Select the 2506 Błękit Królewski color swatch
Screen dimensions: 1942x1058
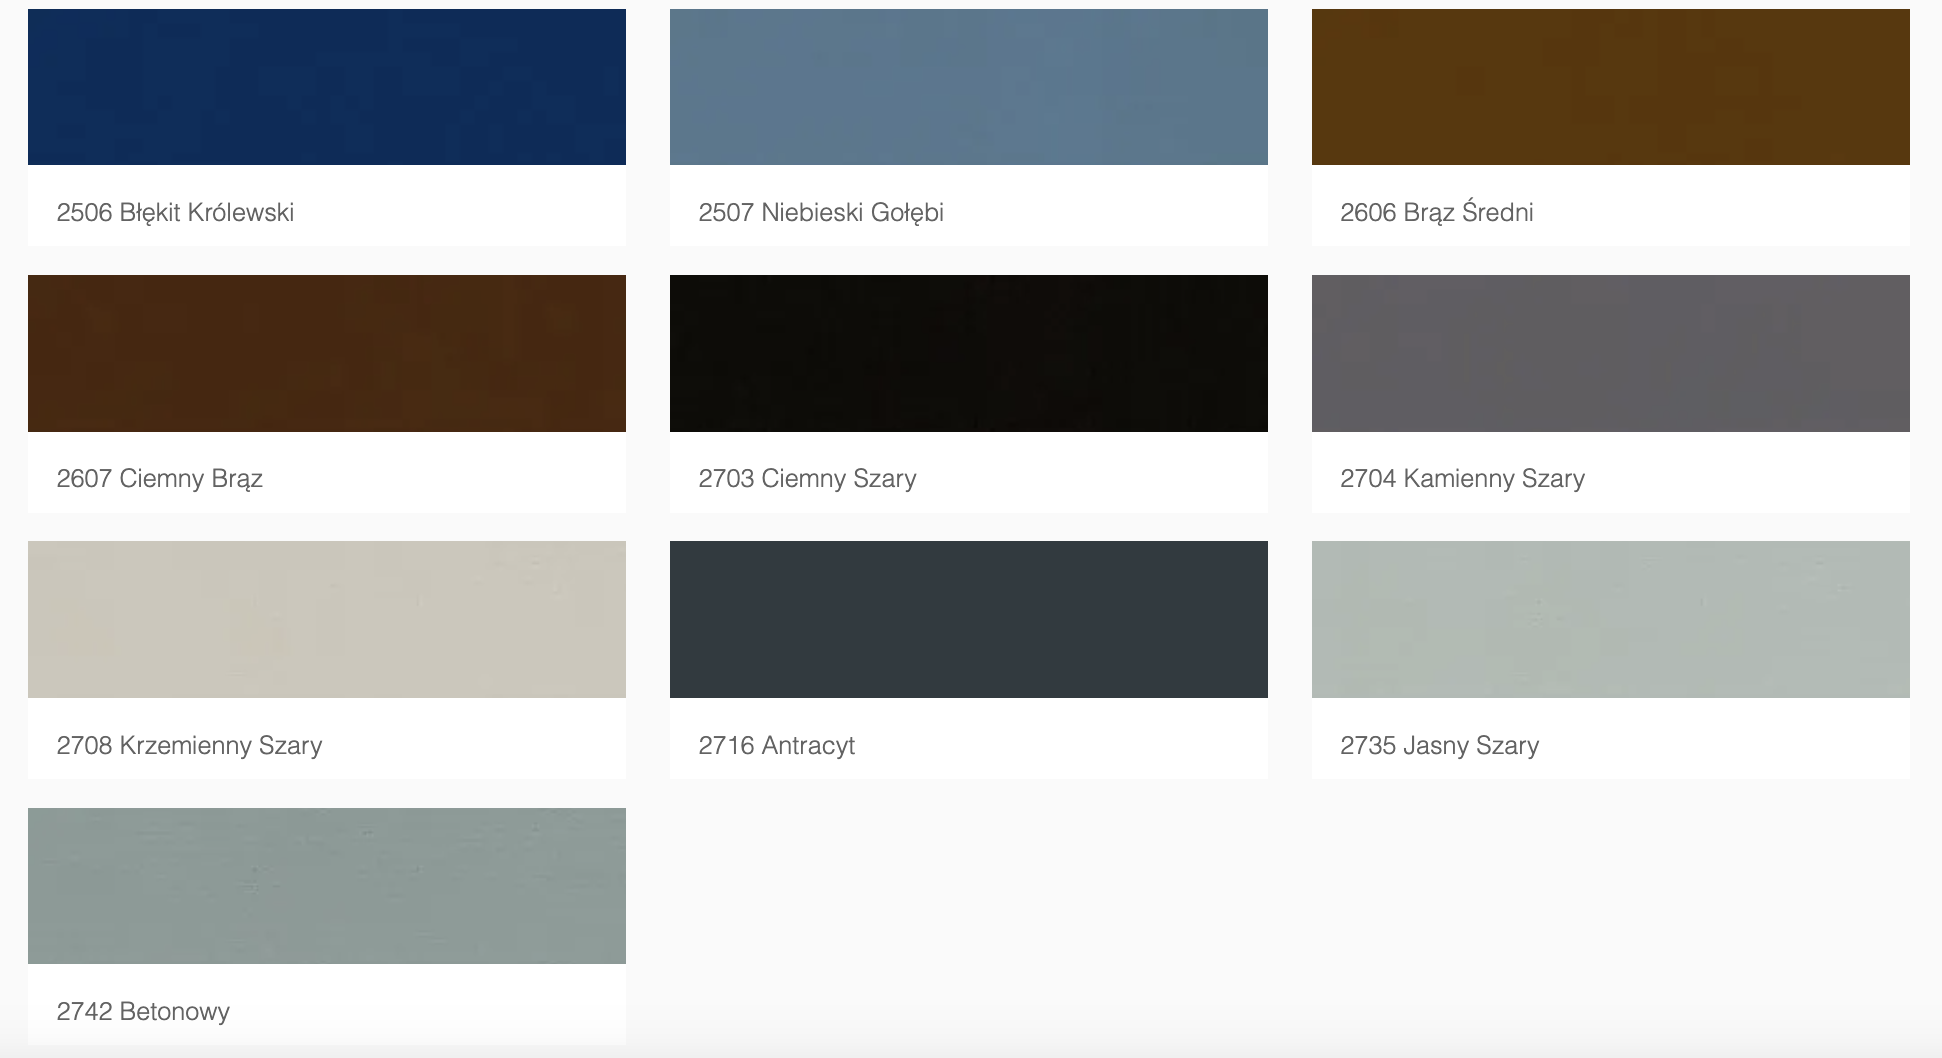(x=326, y=87)
